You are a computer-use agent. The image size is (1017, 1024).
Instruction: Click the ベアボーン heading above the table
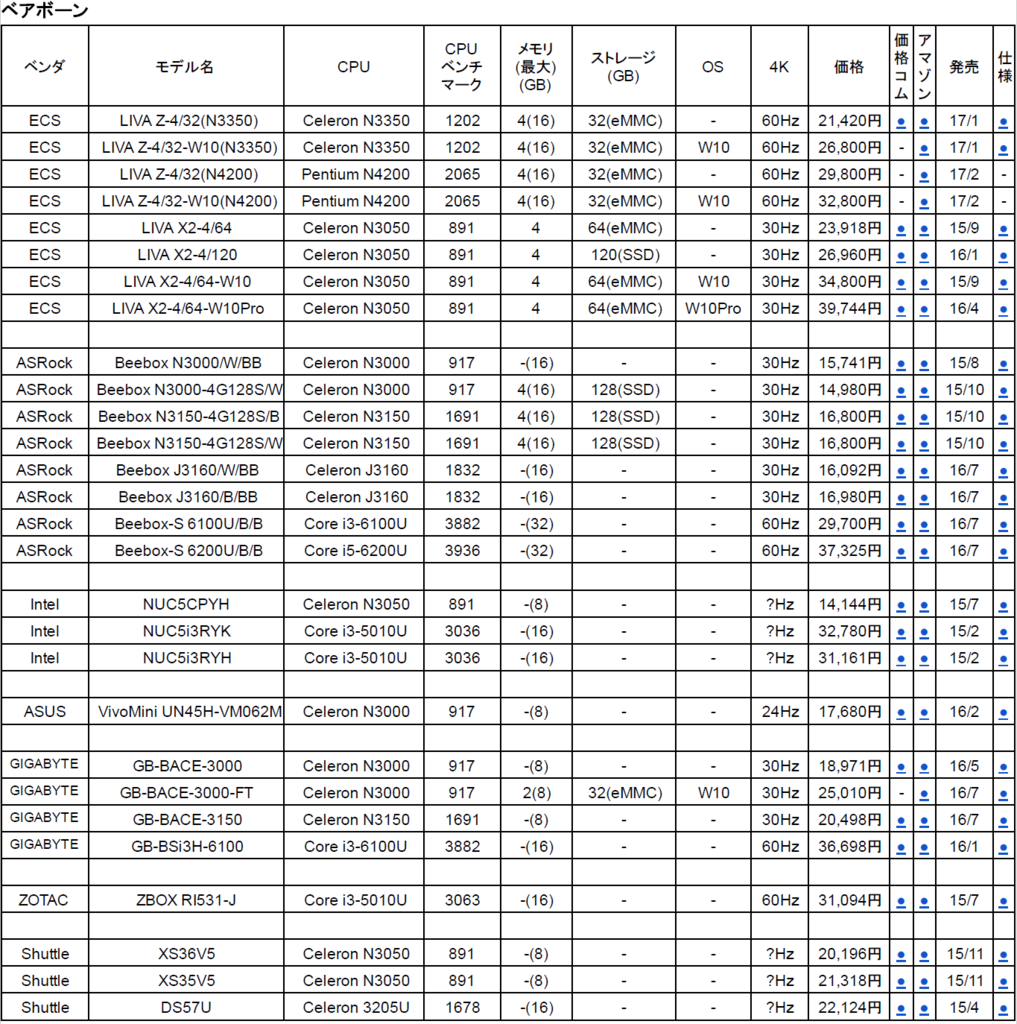[44, 10]
